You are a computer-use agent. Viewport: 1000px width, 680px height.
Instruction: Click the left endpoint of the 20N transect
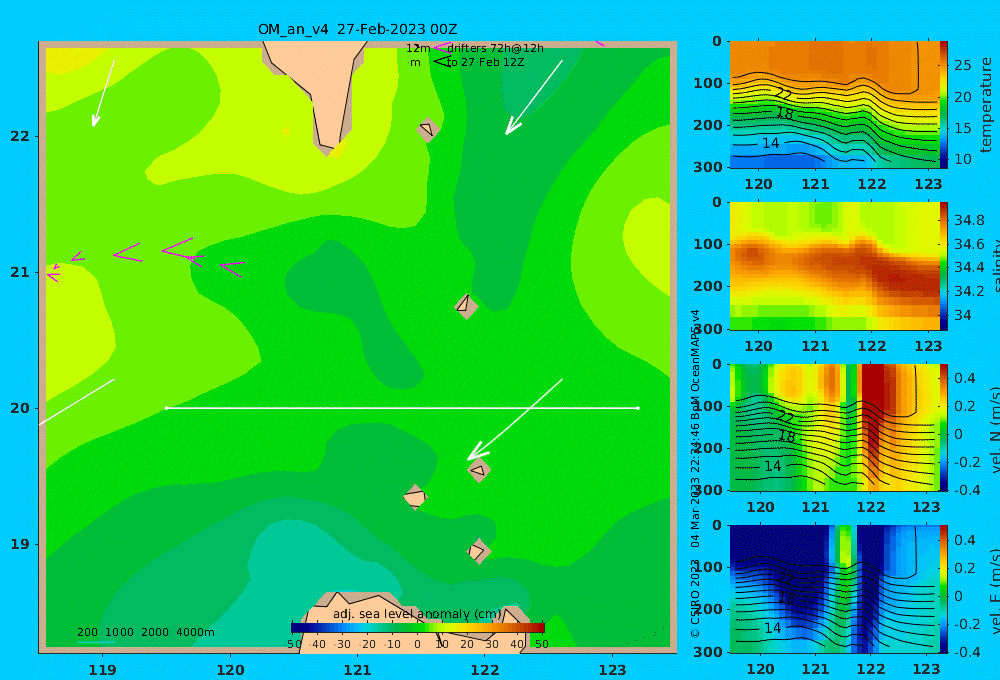pyautogui.click(x=166, y=408)
